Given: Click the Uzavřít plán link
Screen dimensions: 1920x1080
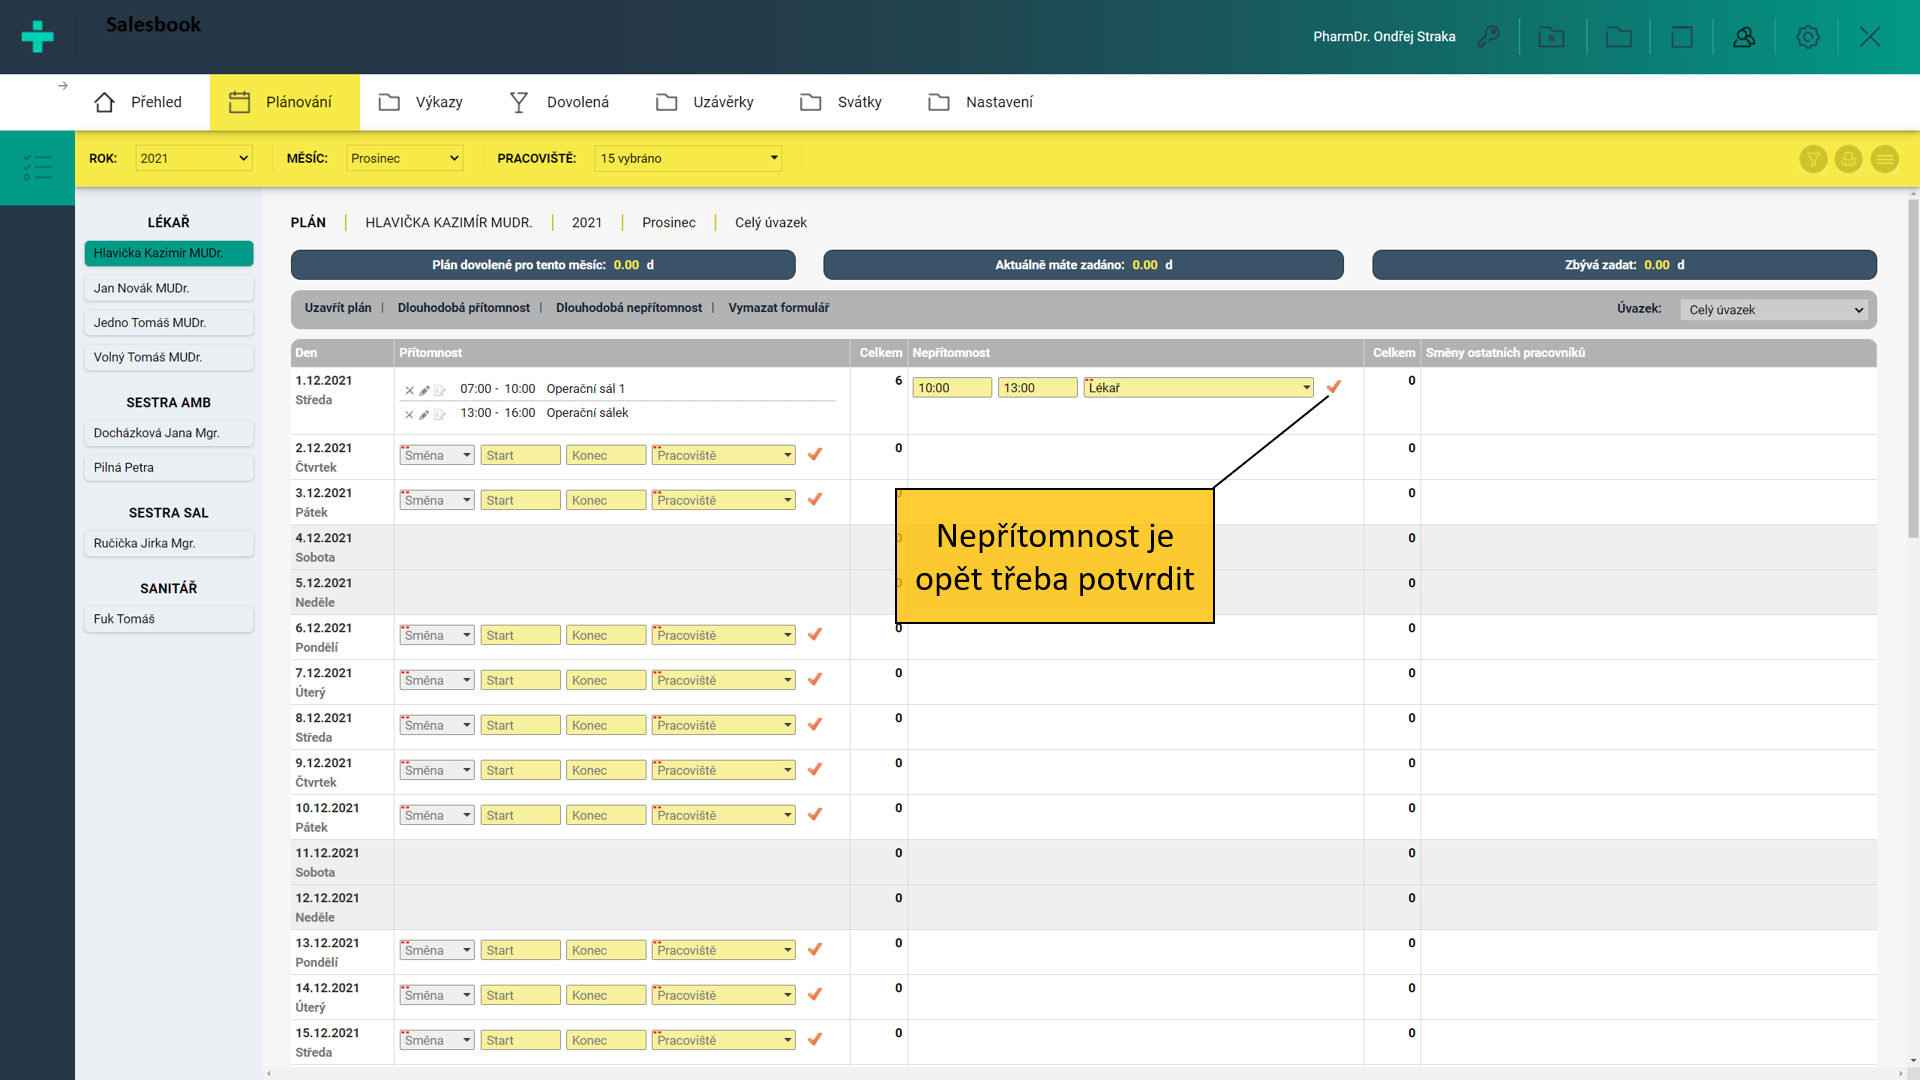Looking at the screenshot, I should tap(337, 308).
